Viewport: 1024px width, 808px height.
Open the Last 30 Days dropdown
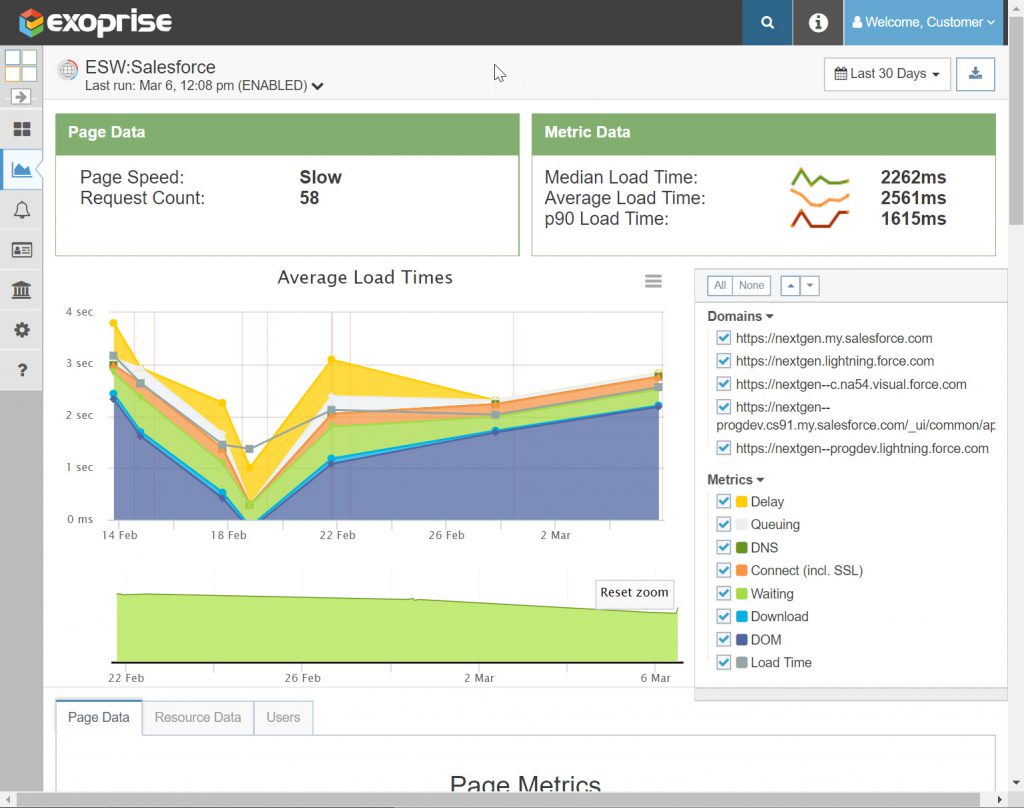[887, 74]
